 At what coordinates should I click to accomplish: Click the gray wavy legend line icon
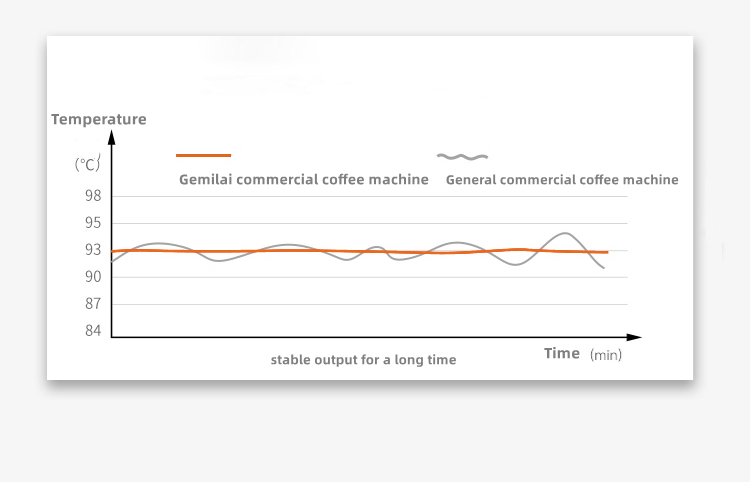click(x=462, y=157)
